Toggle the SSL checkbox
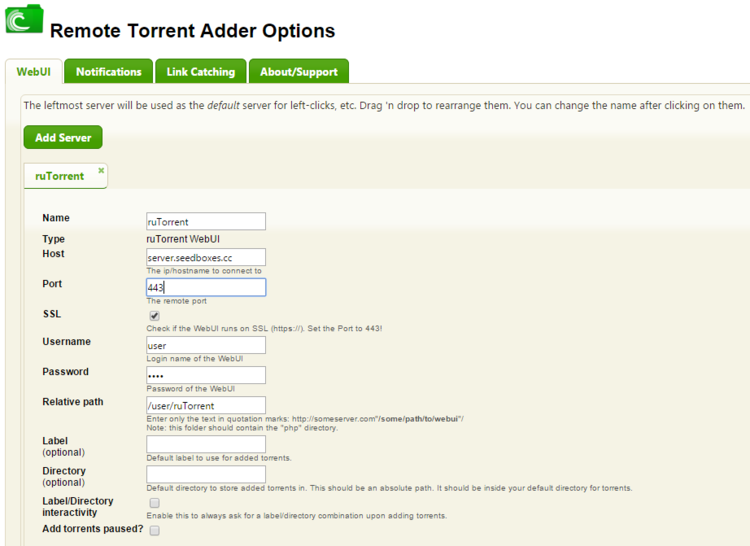The height and width of the screenshot is (546, 750). click(x=154, y=316)
